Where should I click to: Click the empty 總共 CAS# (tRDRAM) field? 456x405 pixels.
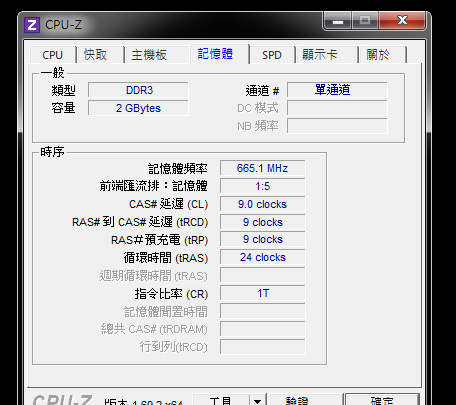pyautogui.click(x=263, y=329)
